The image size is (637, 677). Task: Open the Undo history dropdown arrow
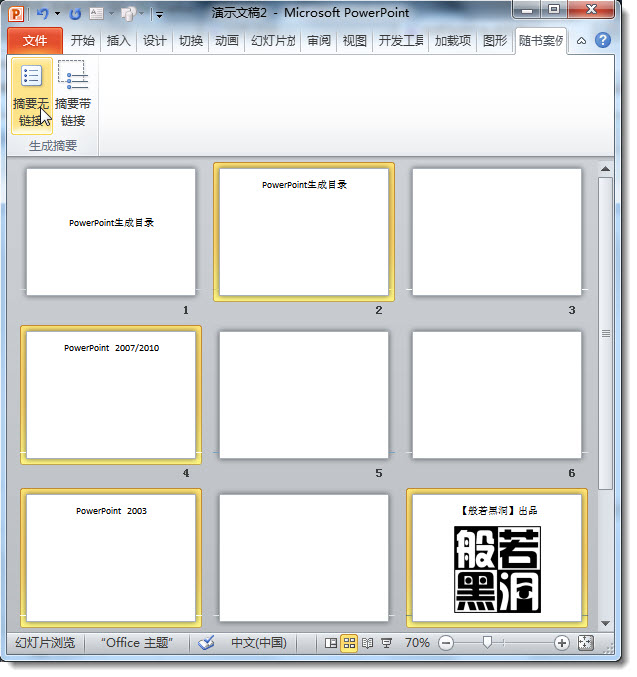click(x=57, y=14)
